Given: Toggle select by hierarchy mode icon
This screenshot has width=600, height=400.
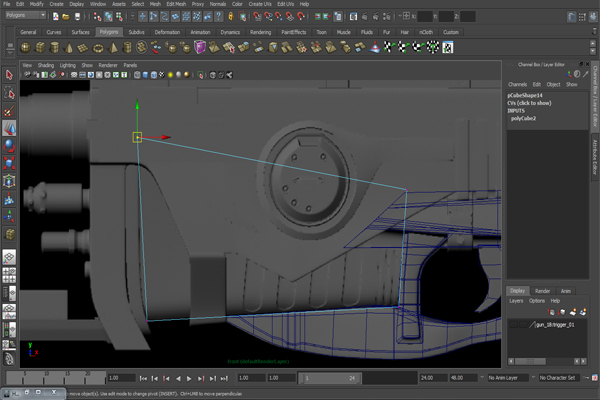Looking at the screenshot, I should 97,16.
